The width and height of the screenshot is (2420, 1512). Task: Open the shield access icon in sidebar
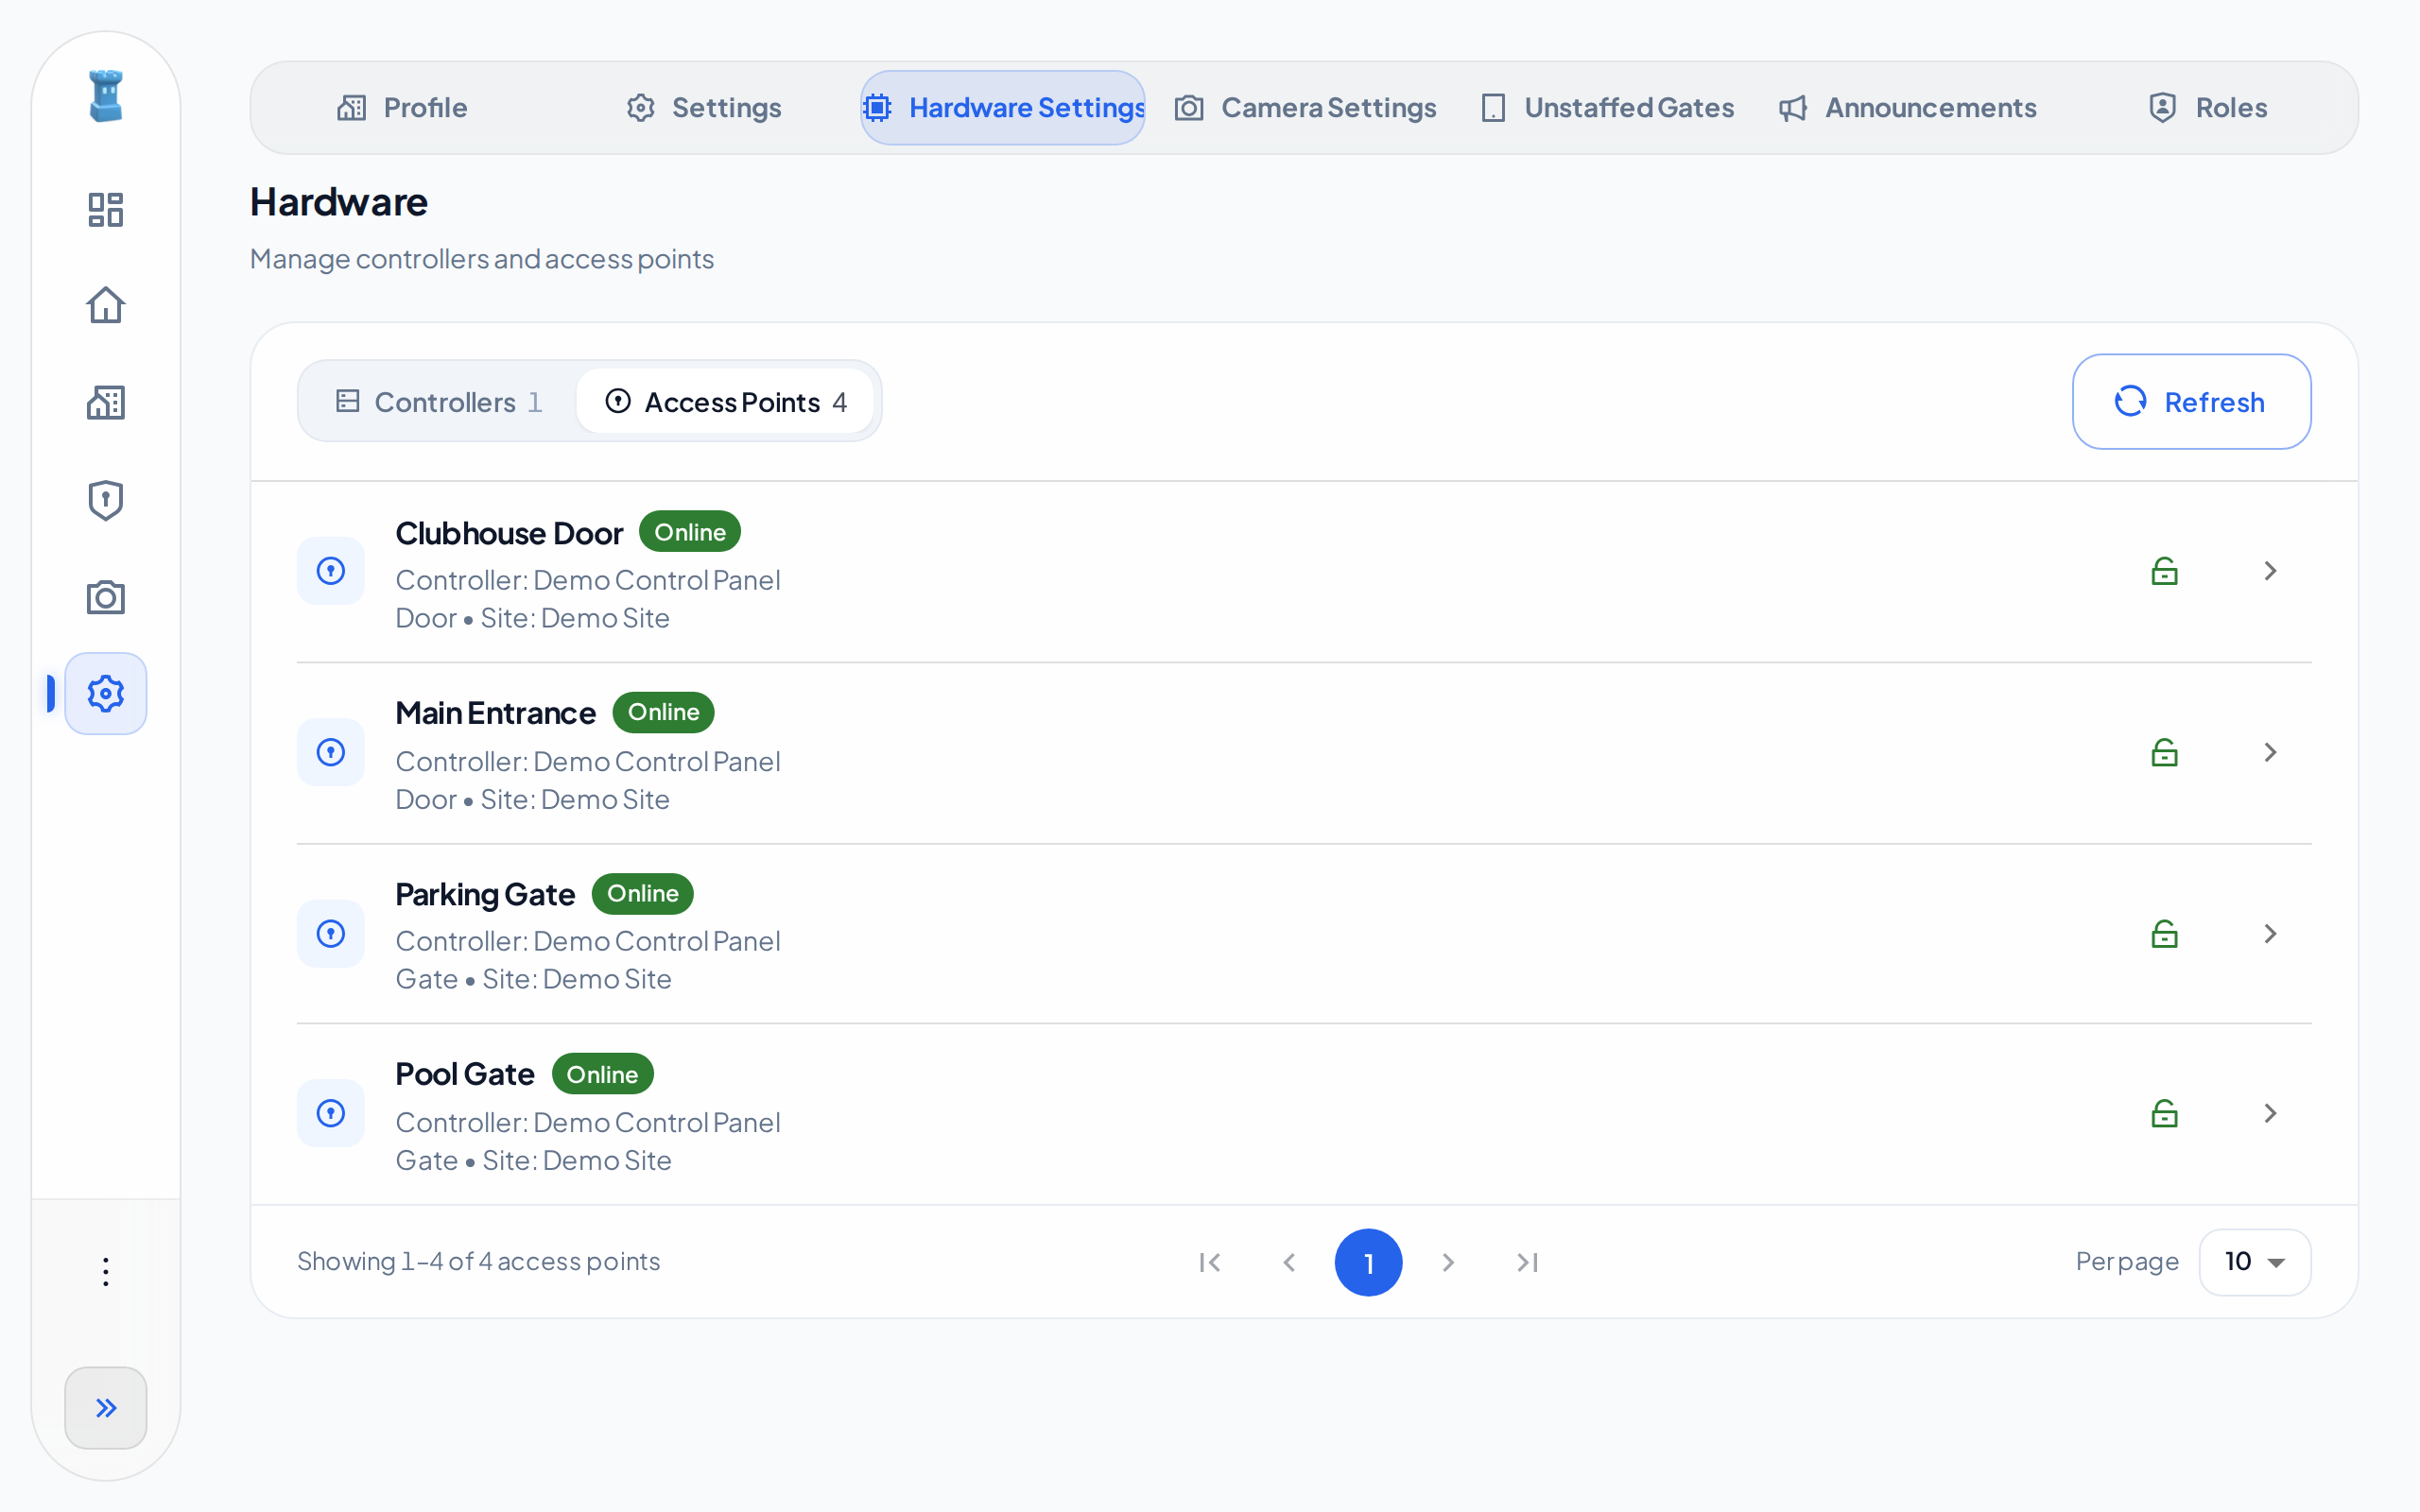coord(106,500)
